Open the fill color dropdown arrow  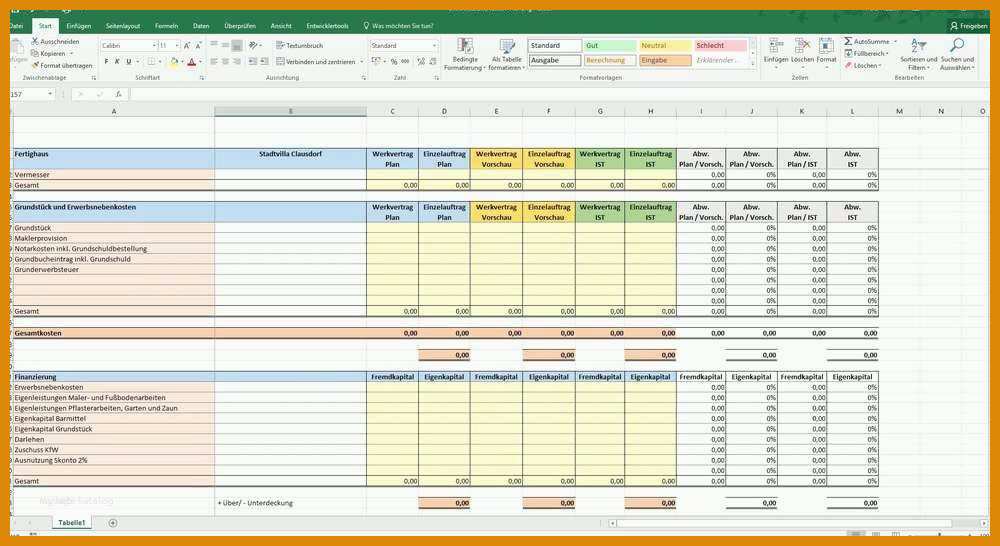(182, 62)
